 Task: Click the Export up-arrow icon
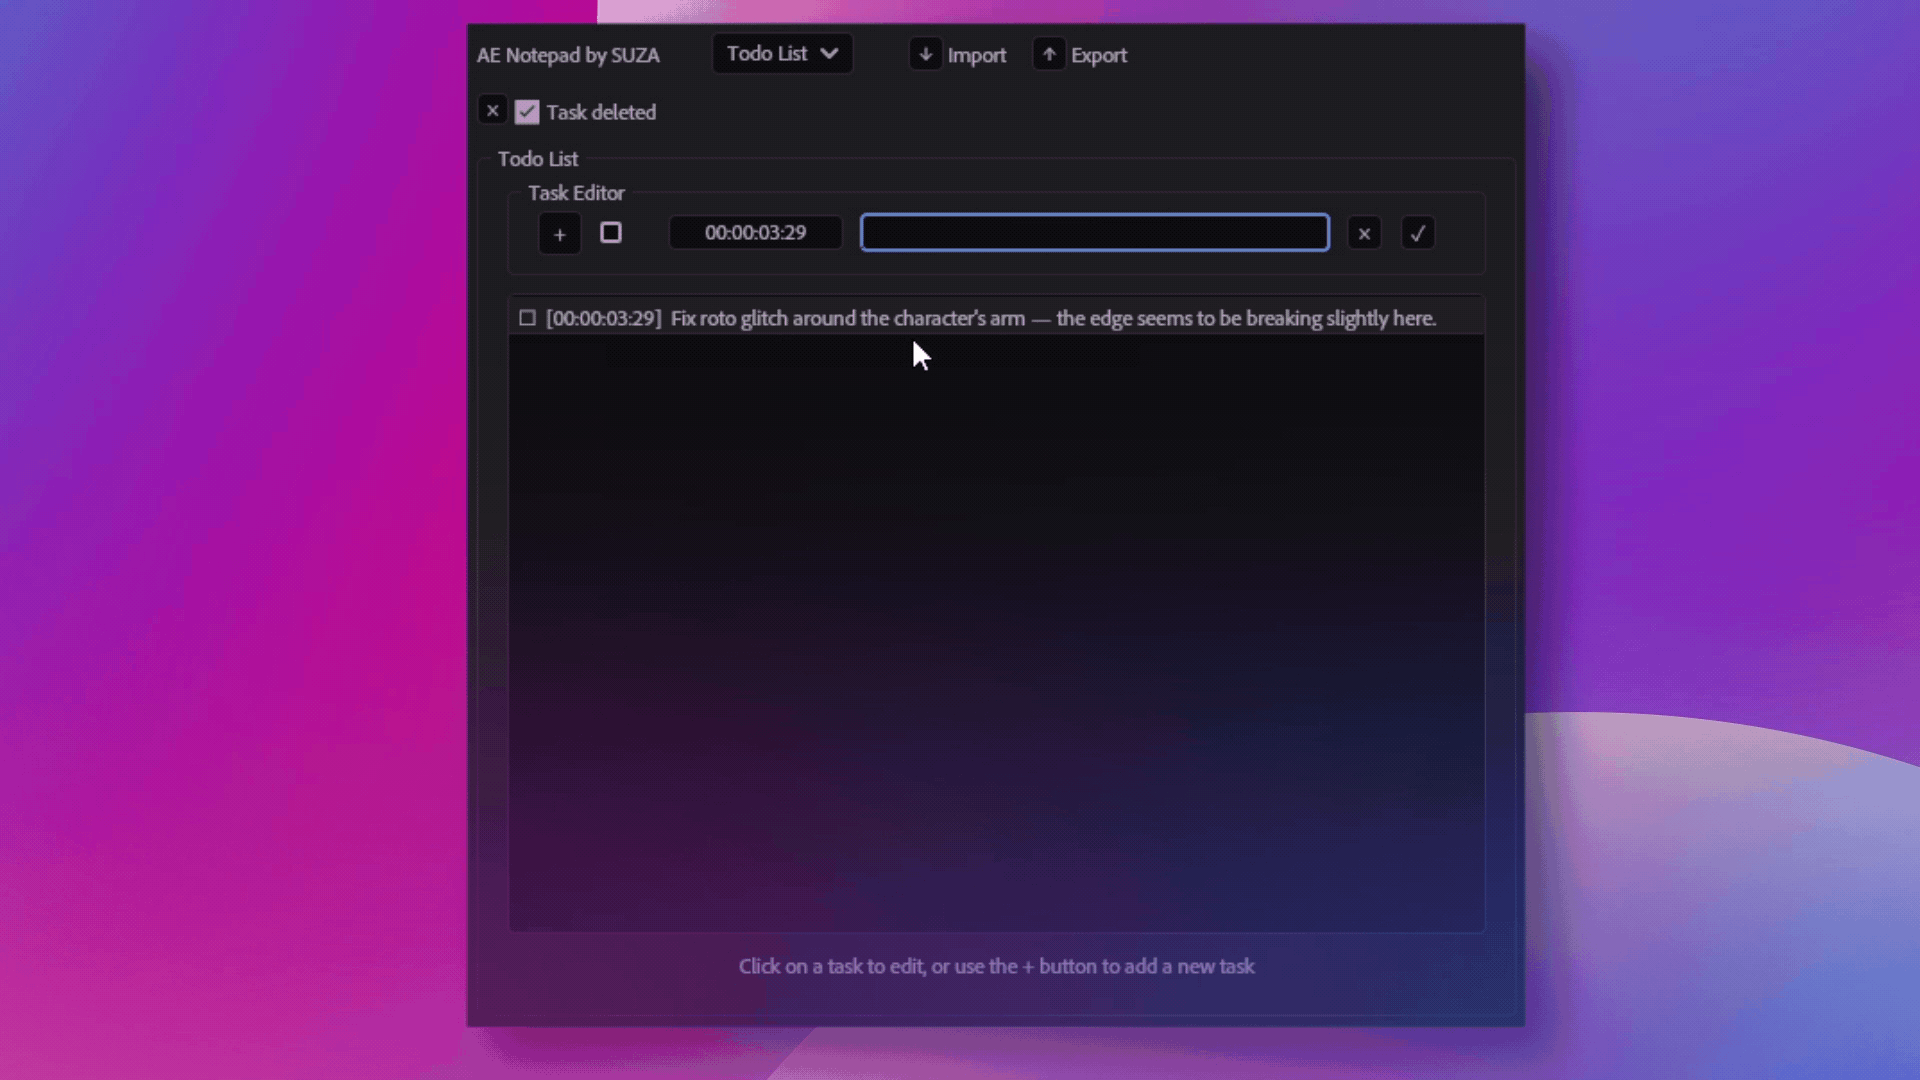(1049, 54)
